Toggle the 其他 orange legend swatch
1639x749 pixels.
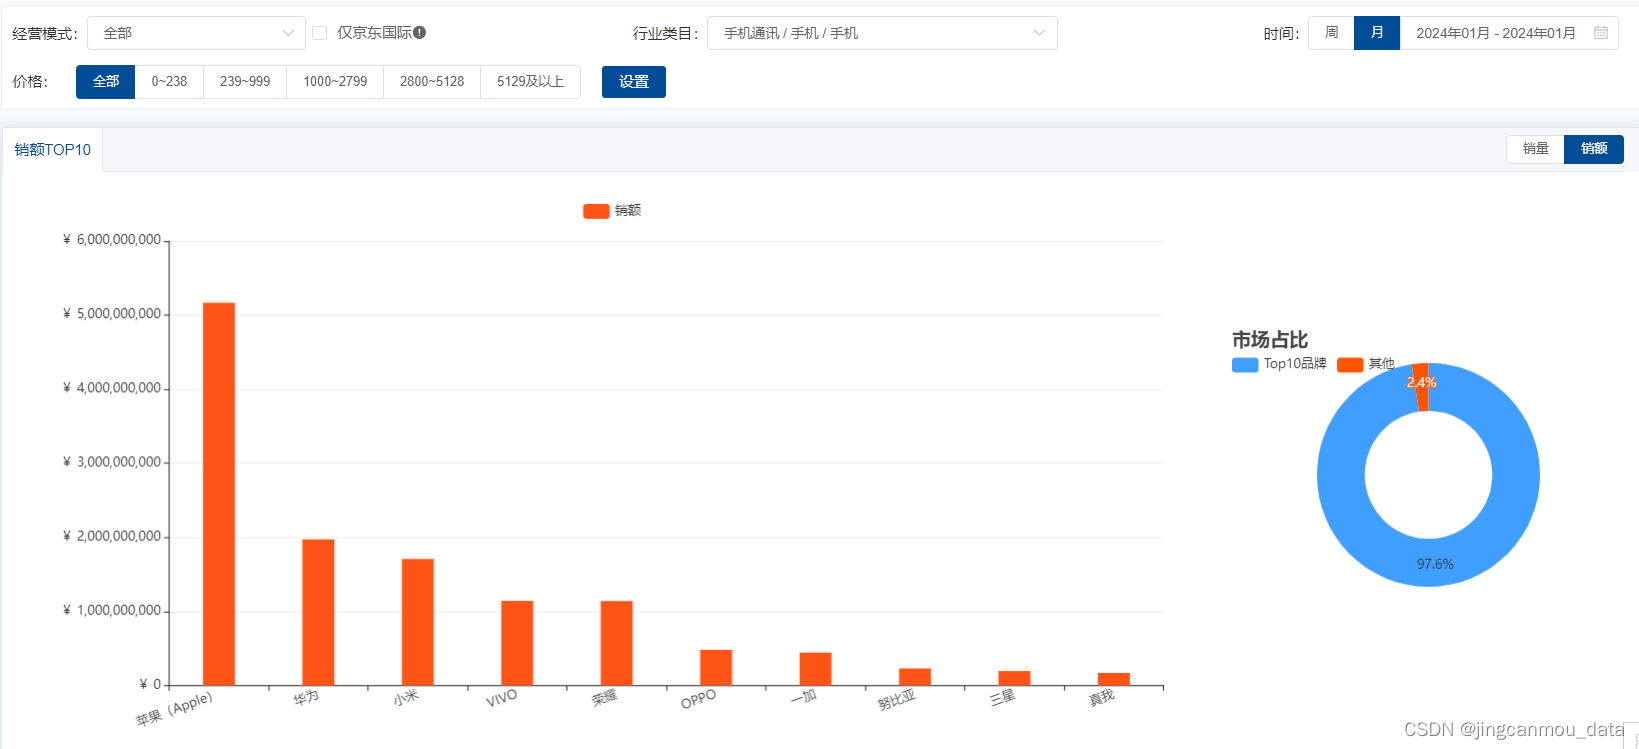click(x=1350, y=365)
